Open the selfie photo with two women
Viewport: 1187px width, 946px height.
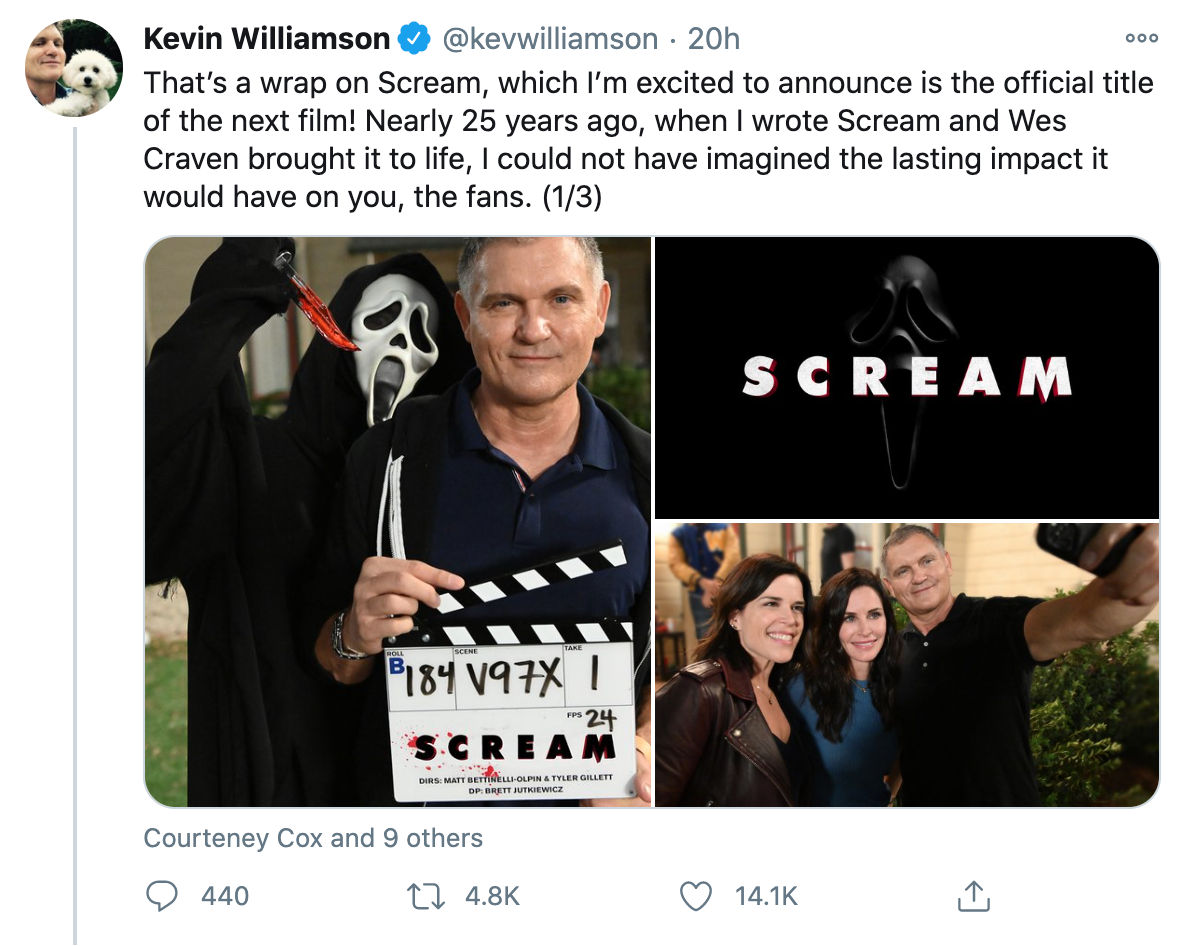907,664
